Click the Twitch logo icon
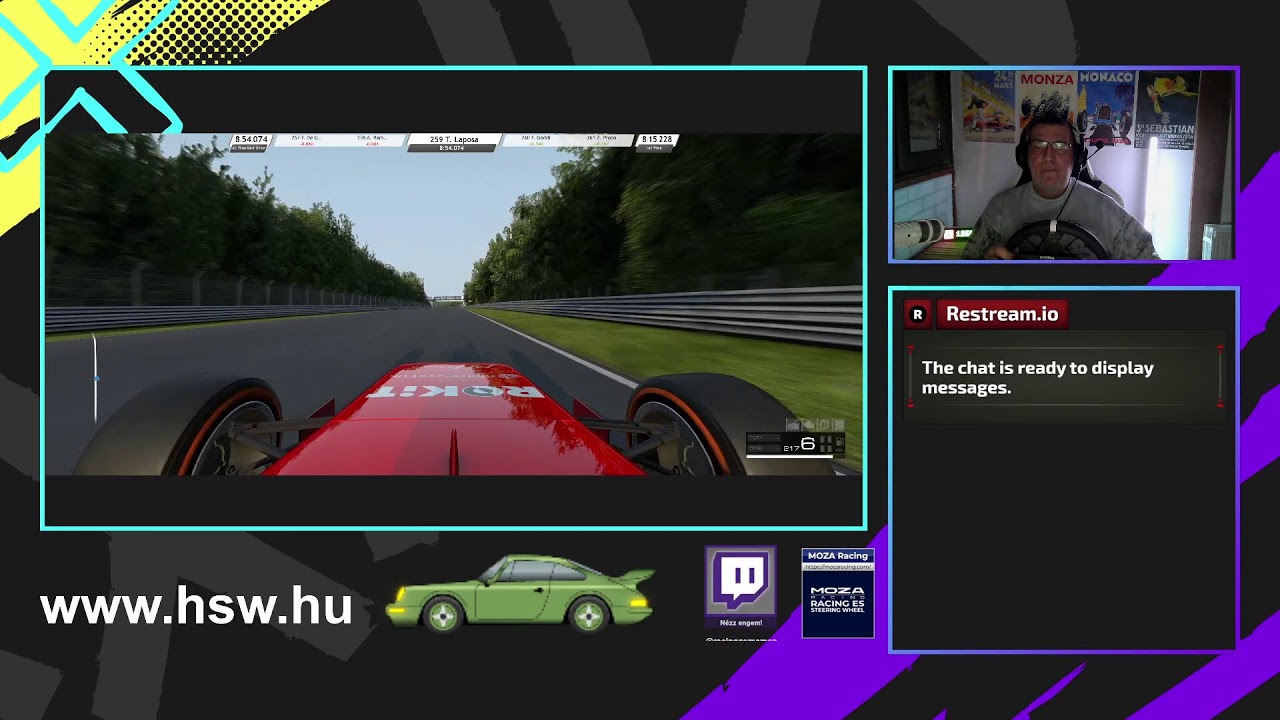1280x720 pixels. pyautogui.click(x=741, y=579)
